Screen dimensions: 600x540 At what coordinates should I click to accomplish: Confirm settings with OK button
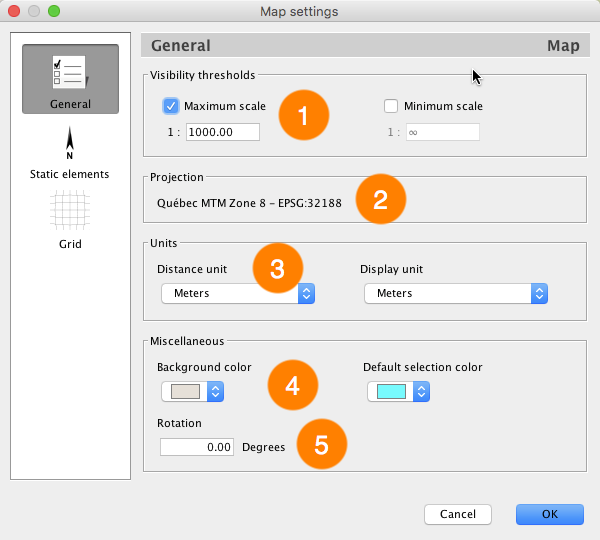click(550, 514)
